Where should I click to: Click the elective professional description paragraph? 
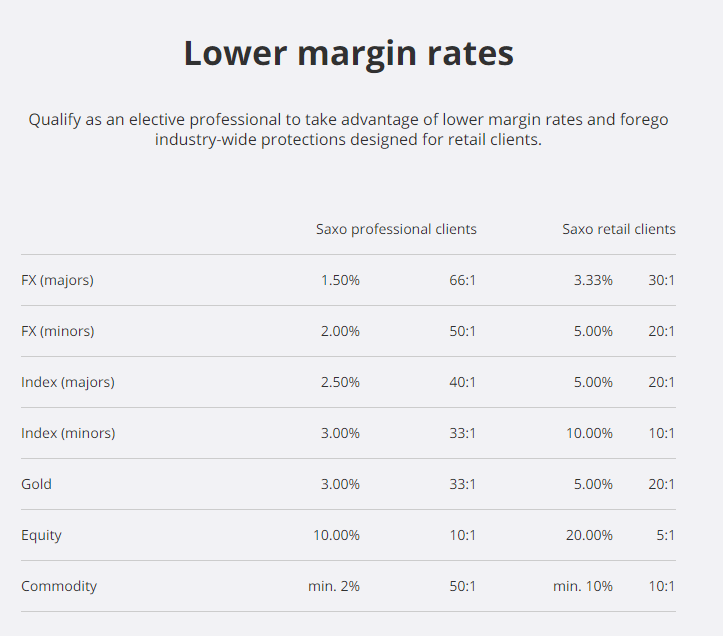(348, 130)
